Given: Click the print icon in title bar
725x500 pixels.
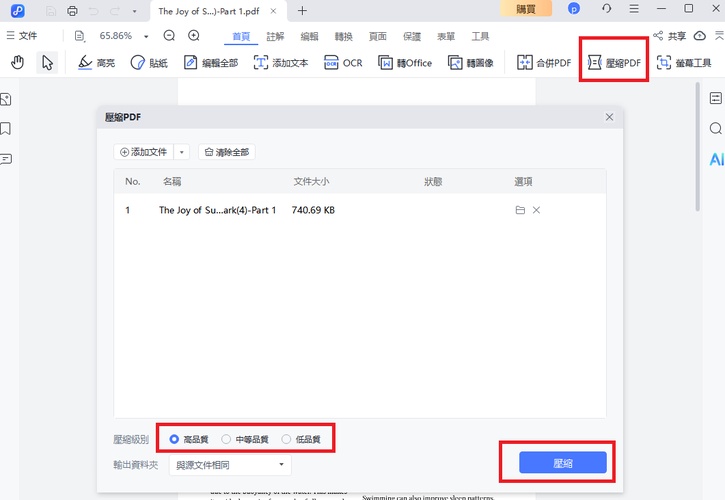Looking at the screenshot, I should tap(72, 11).
